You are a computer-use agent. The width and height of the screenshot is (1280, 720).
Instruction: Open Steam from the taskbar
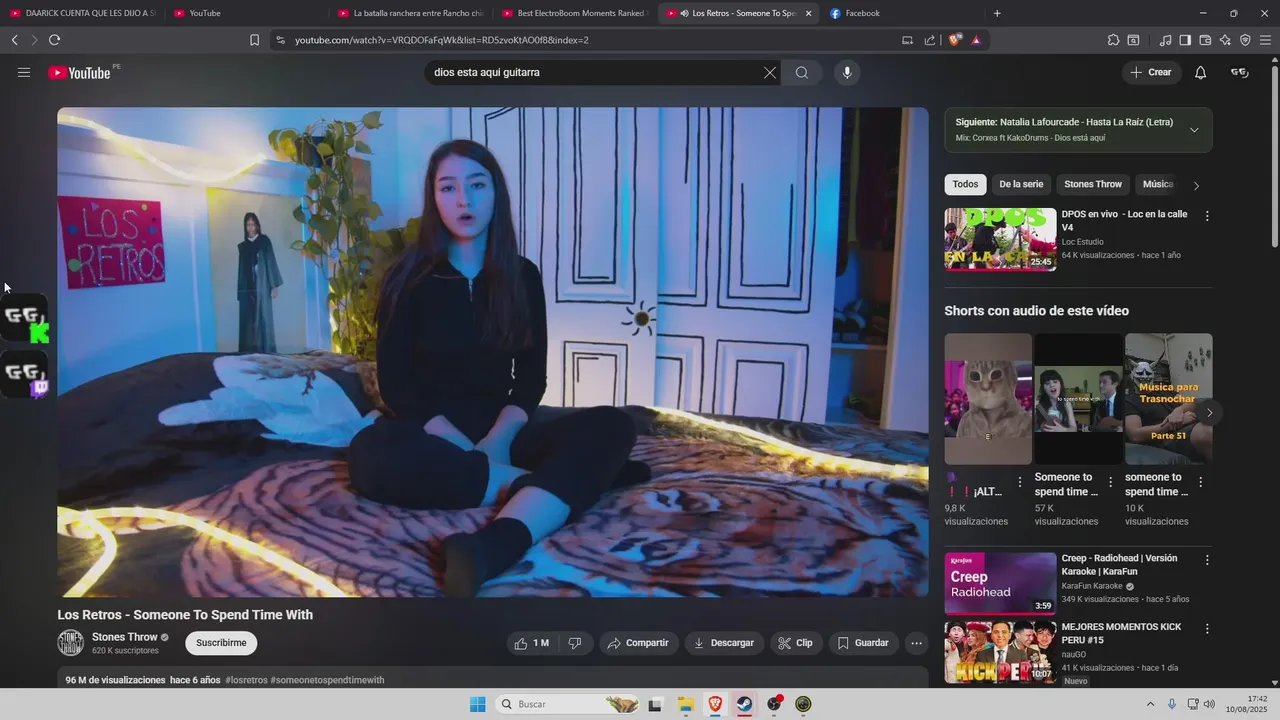click(745, 704)
